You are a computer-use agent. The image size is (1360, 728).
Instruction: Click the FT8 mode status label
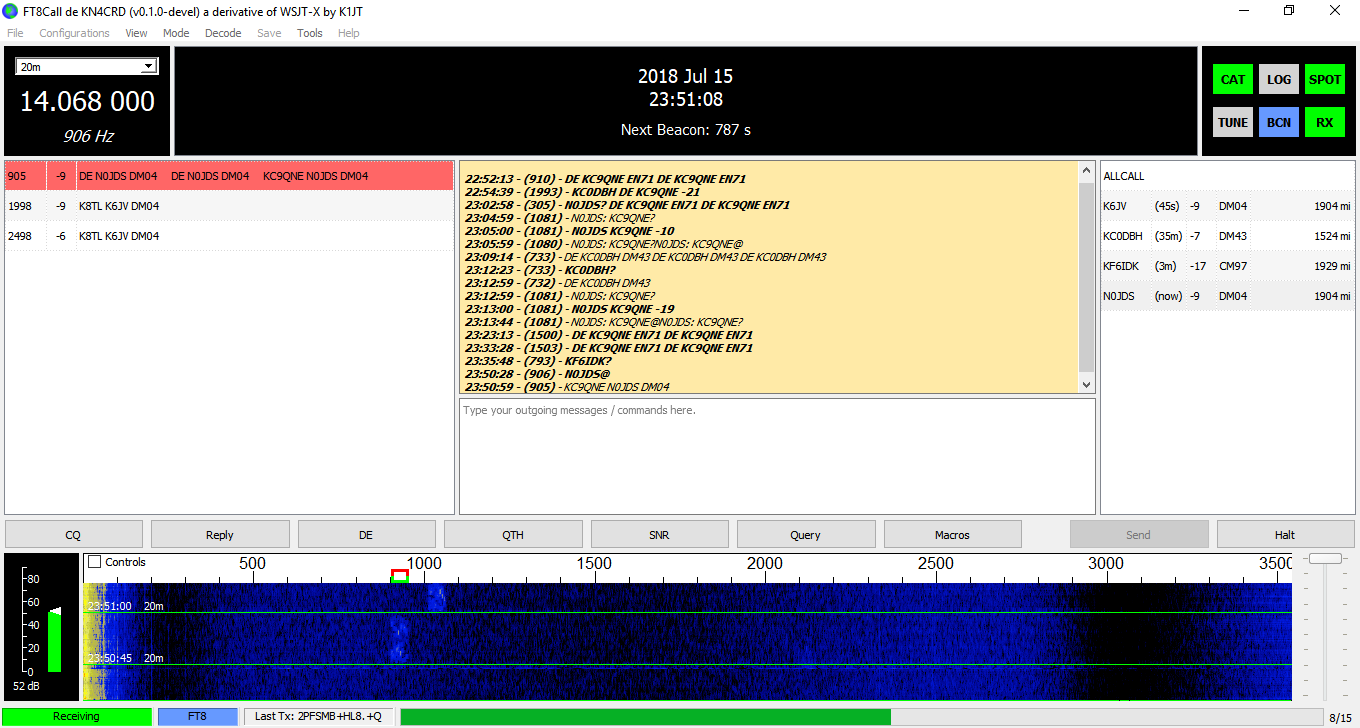198,716
